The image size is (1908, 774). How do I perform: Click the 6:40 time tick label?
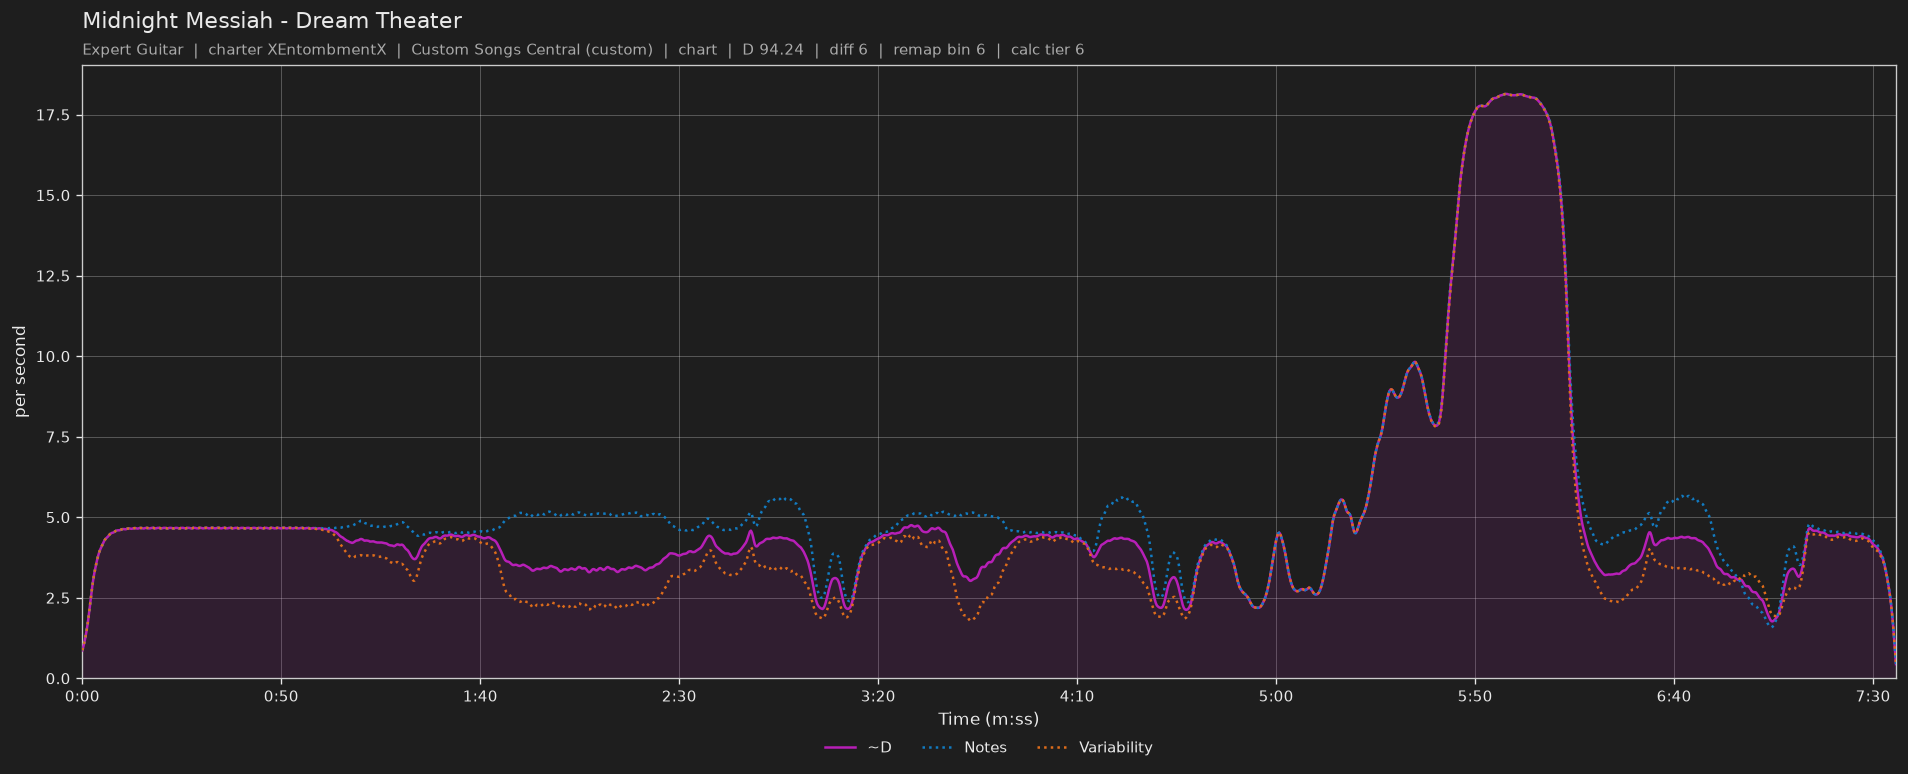(1674, 696)
